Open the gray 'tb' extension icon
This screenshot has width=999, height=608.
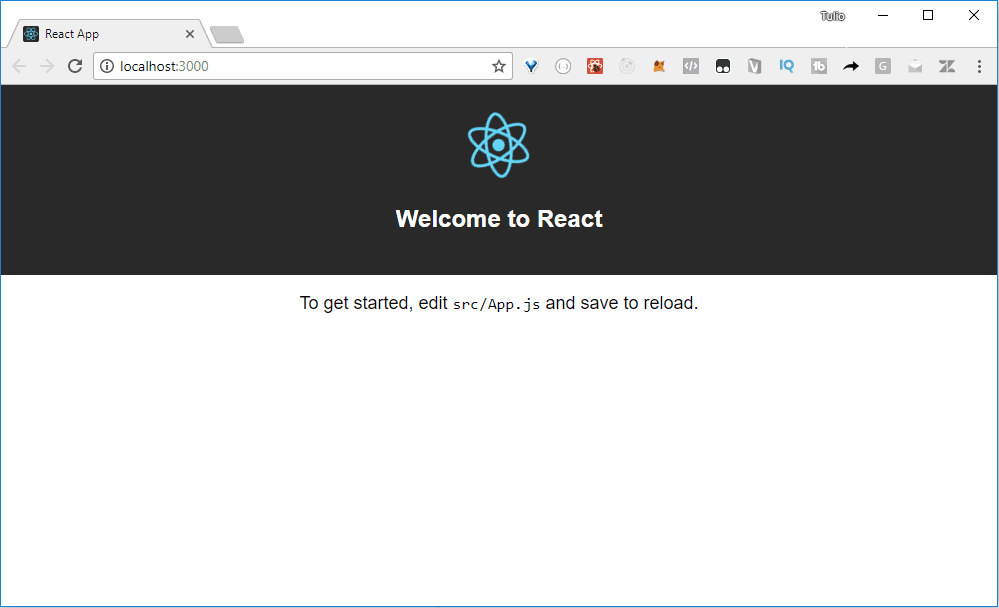pos(819,66)
